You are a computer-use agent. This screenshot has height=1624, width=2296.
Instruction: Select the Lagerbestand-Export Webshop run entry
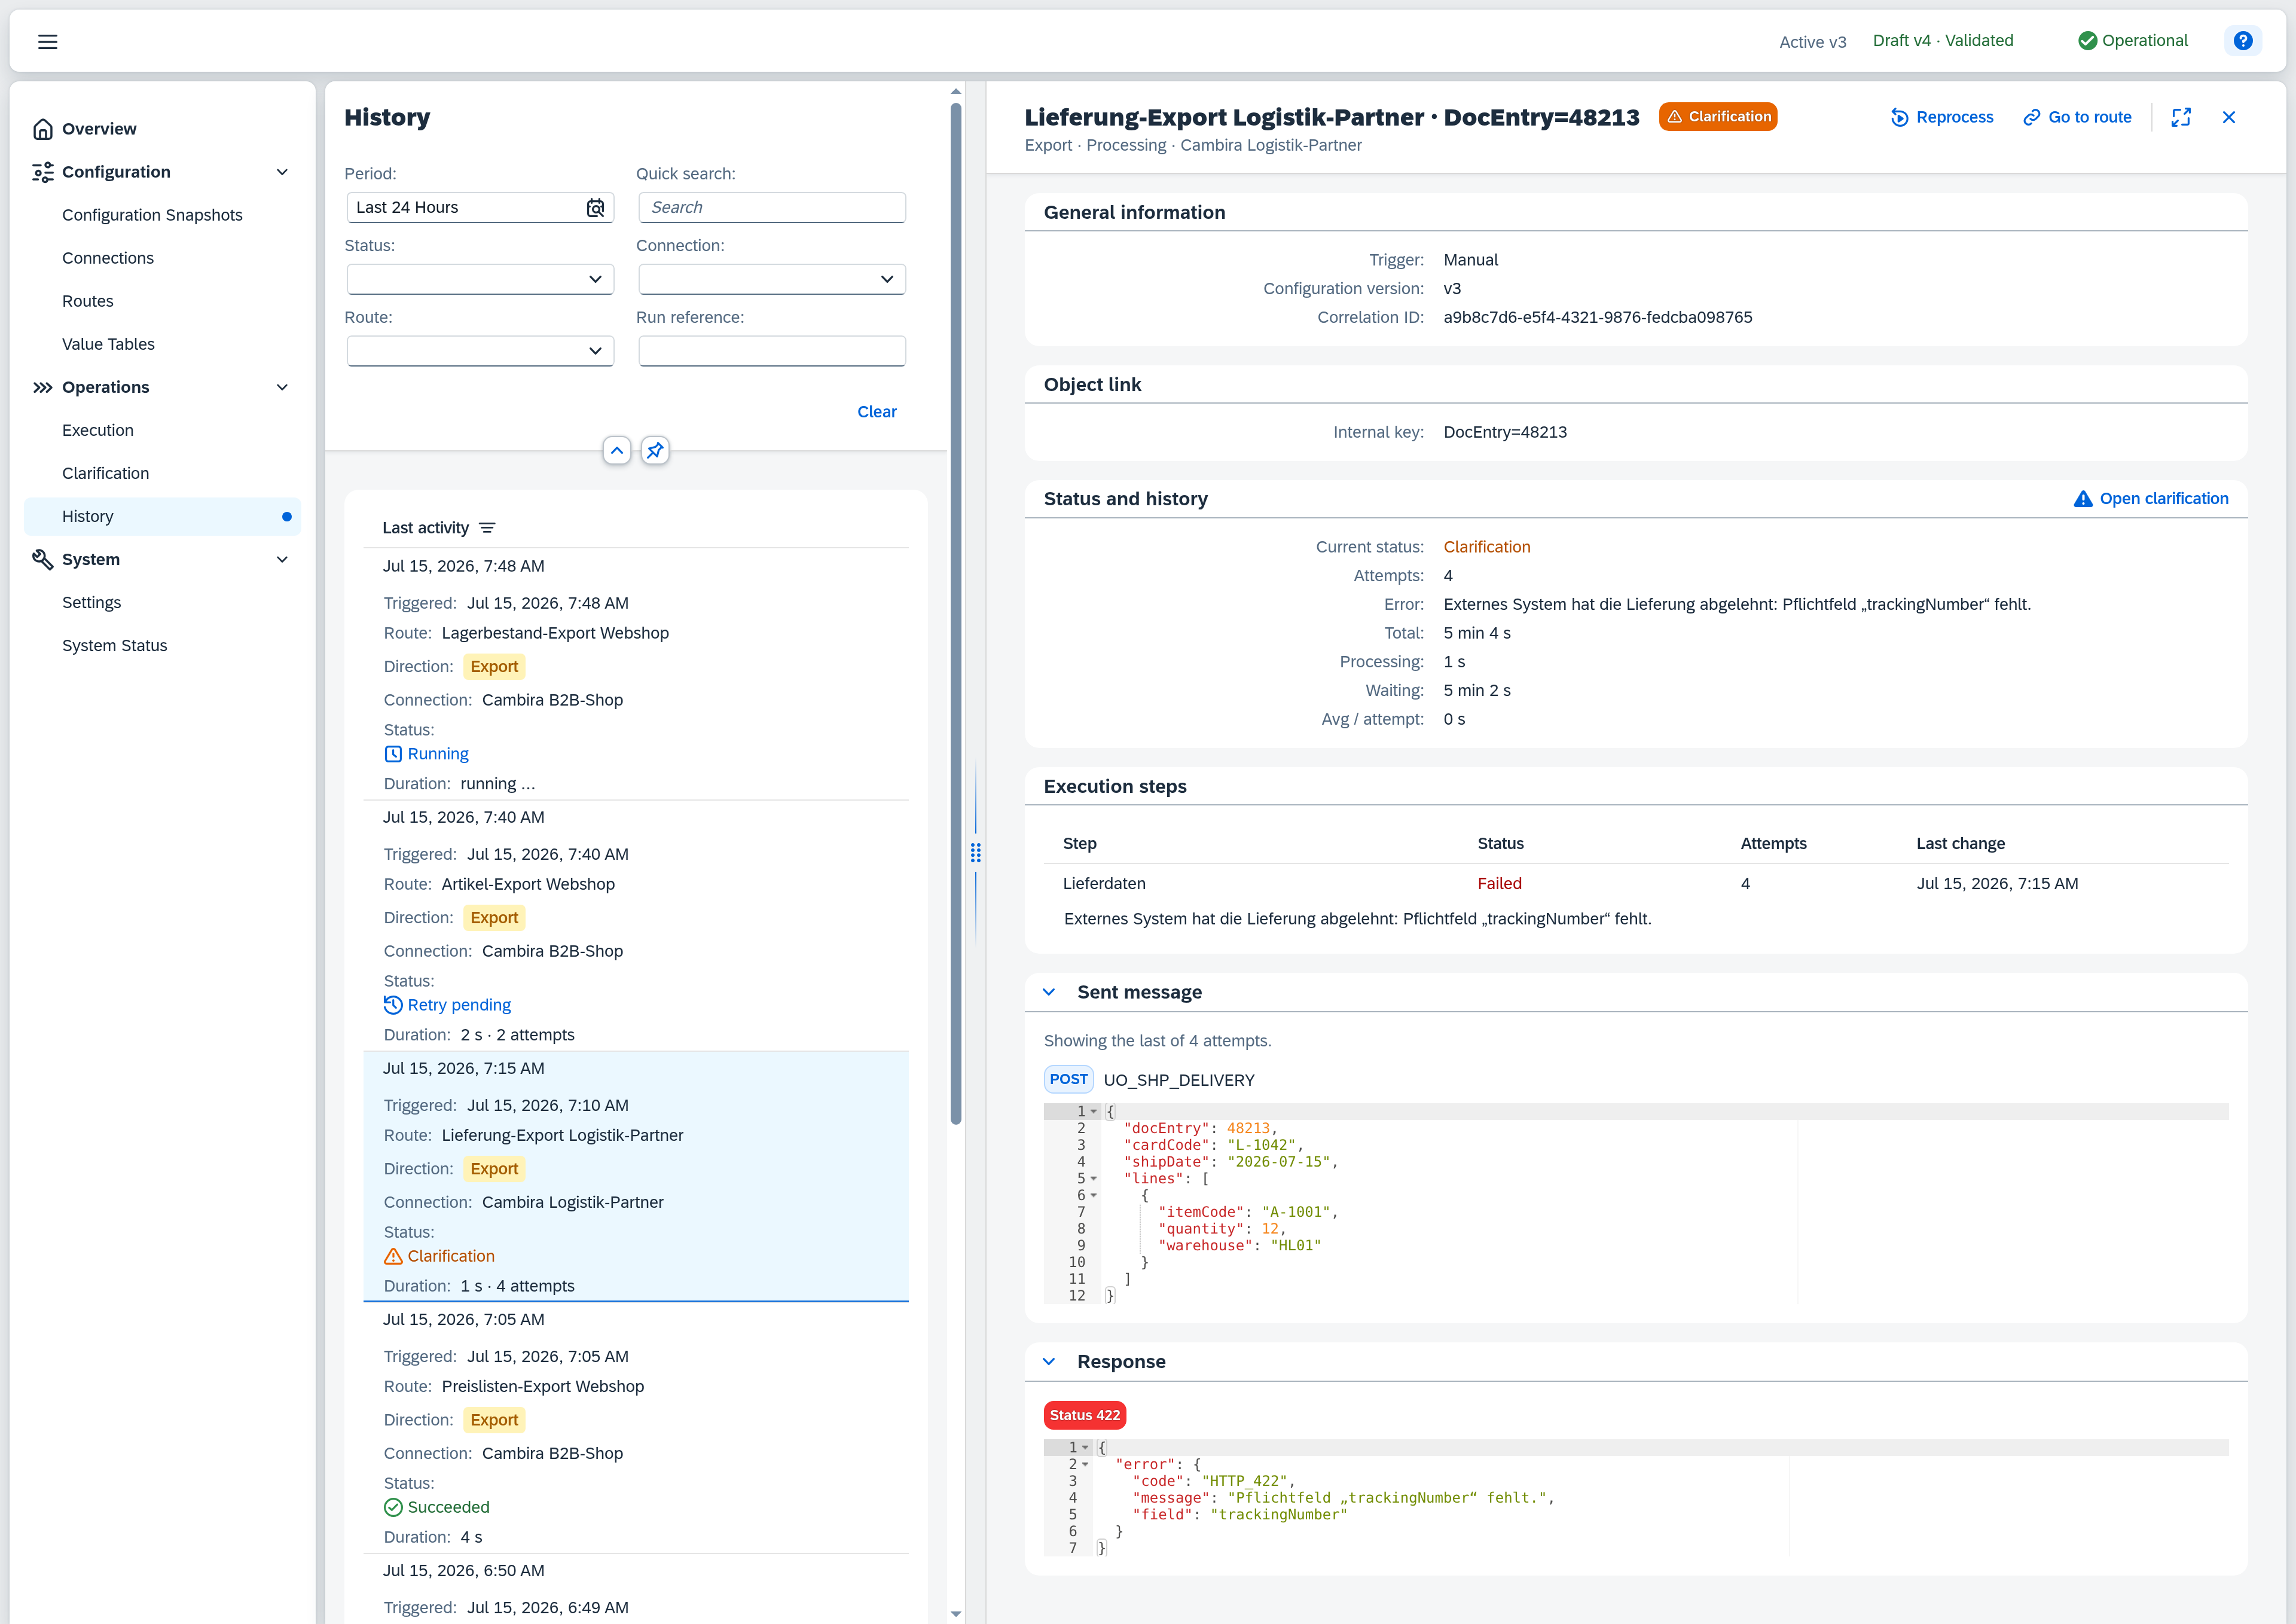(x=636, y=674)
